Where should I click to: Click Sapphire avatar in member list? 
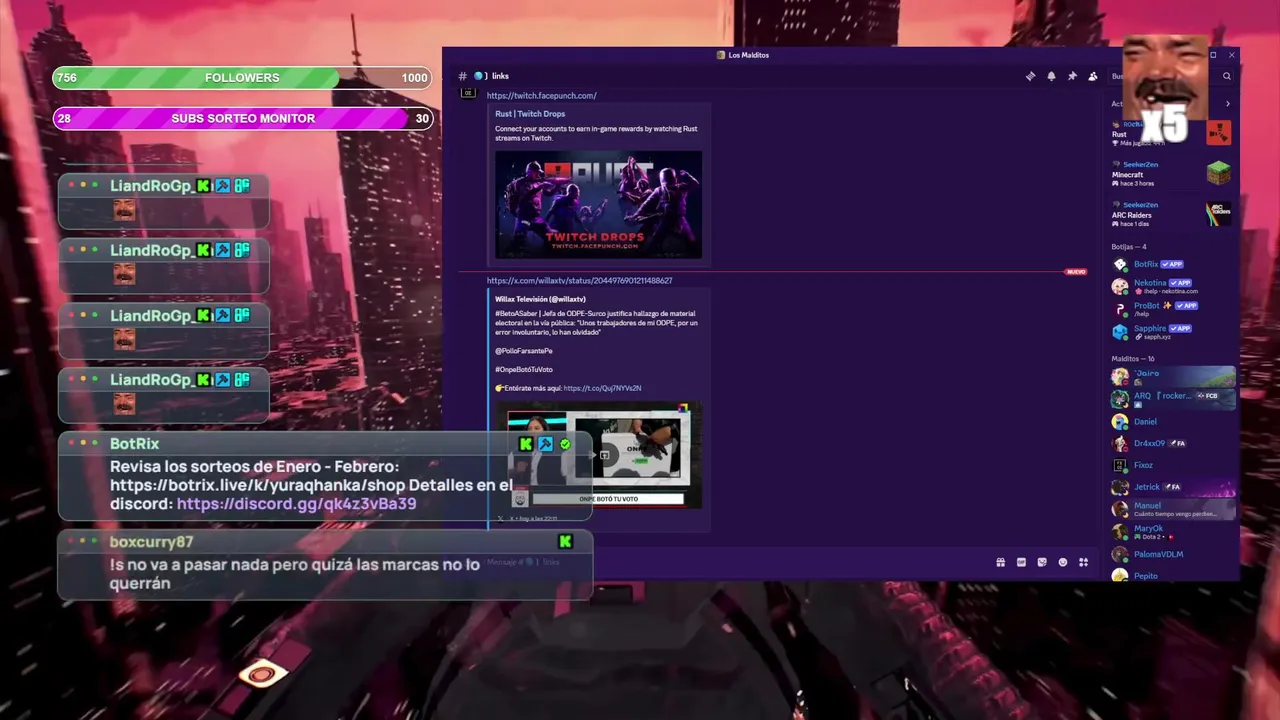1120,332
